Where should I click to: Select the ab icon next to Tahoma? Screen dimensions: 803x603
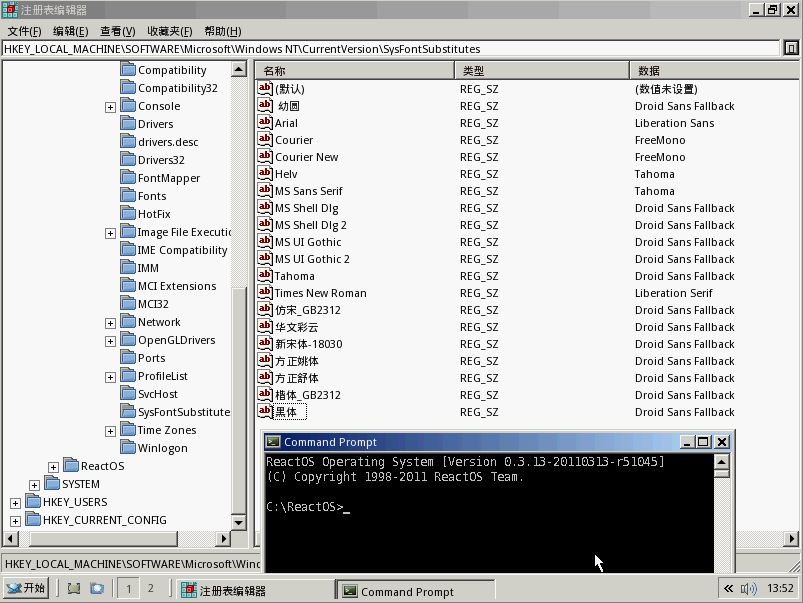point(265,275)
